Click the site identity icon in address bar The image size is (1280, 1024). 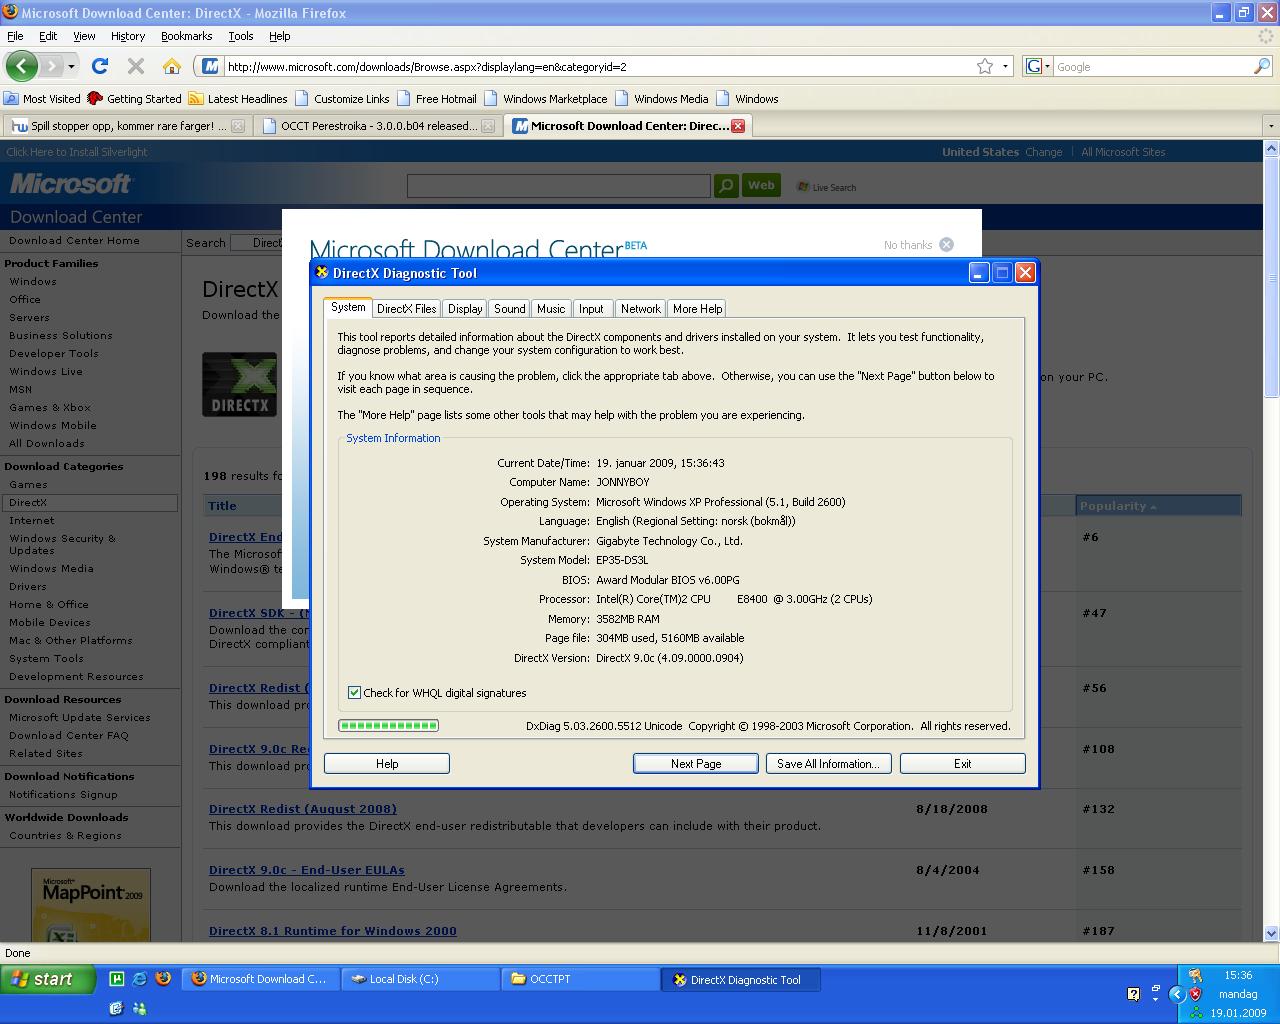[210, 66]
